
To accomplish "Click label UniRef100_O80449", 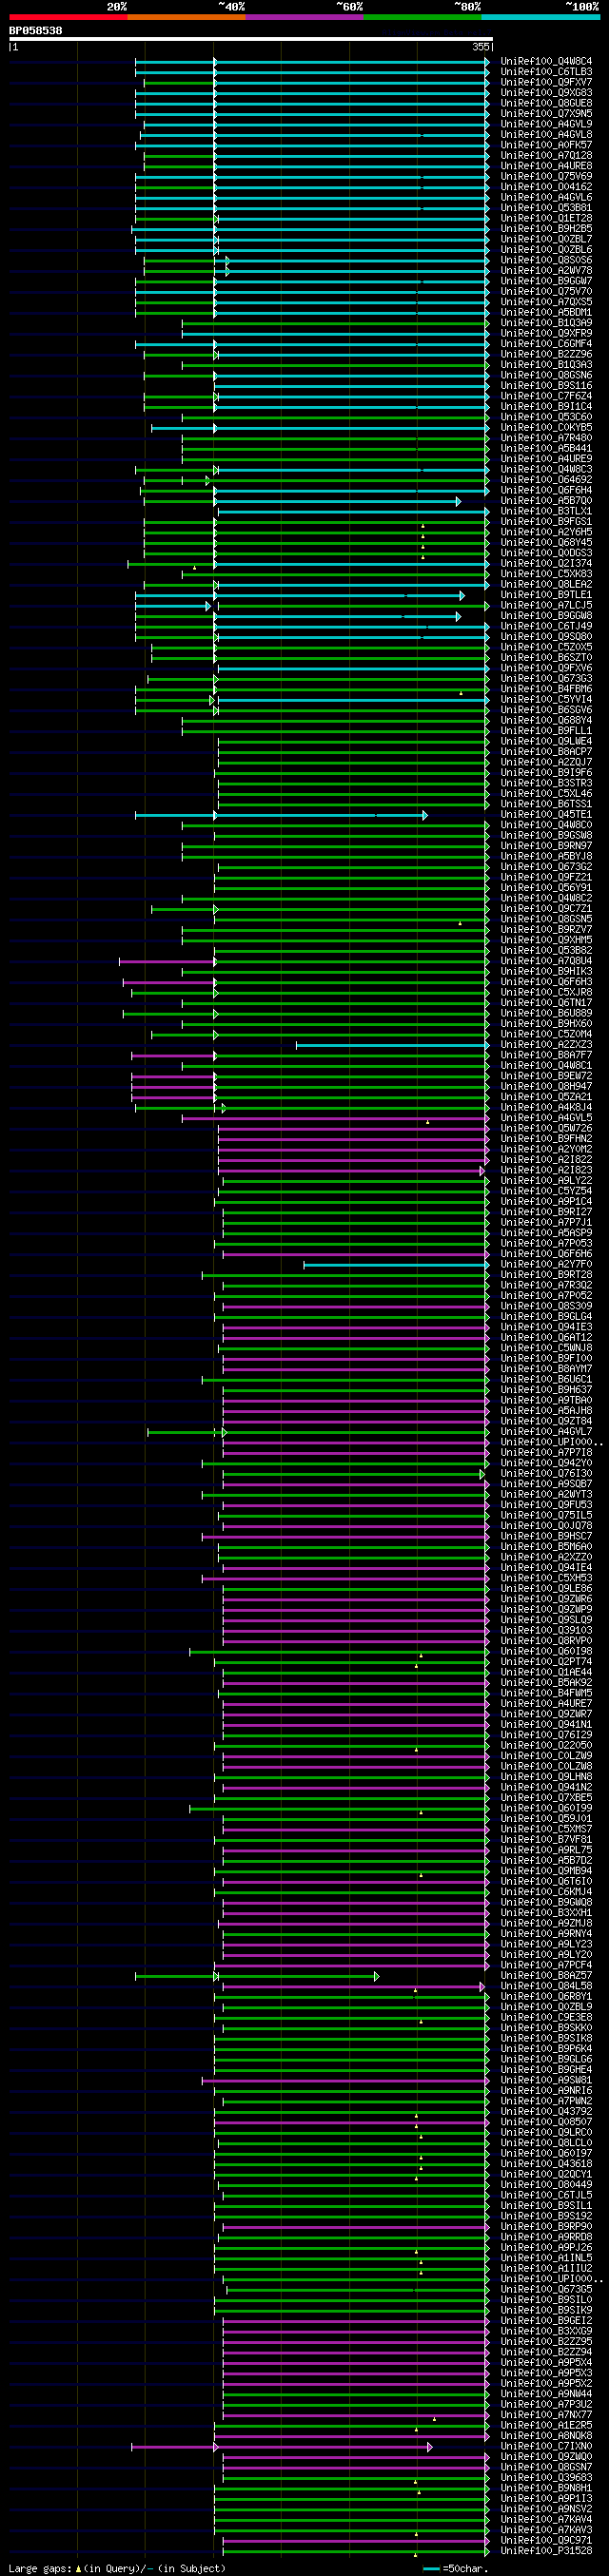I will (546, 2185).
